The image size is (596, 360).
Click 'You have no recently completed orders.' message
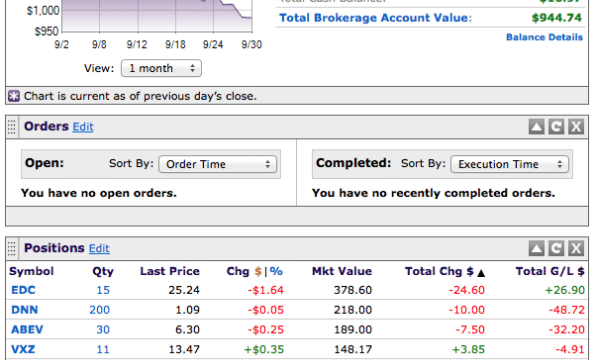(x=433, y=193)
